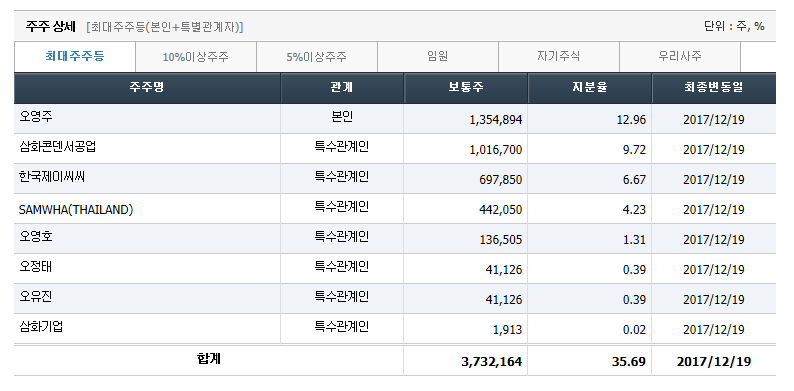Show the 자기주식 tab

(559, 57)
